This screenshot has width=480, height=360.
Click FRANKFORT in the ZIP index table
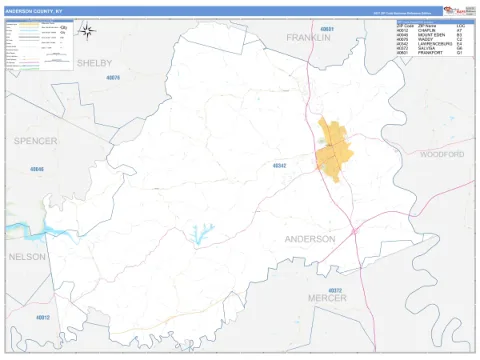pyautogui.click(x=430, y=53)
